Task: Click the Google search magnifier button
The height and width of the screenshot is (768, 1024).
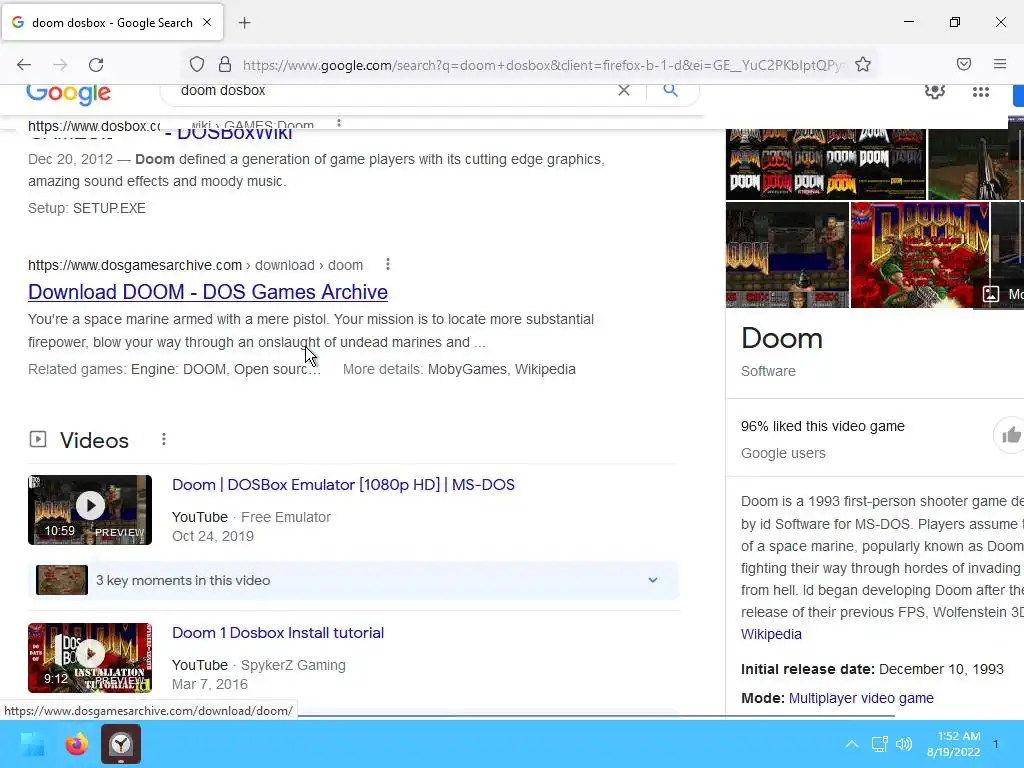Action: (670, 90)
